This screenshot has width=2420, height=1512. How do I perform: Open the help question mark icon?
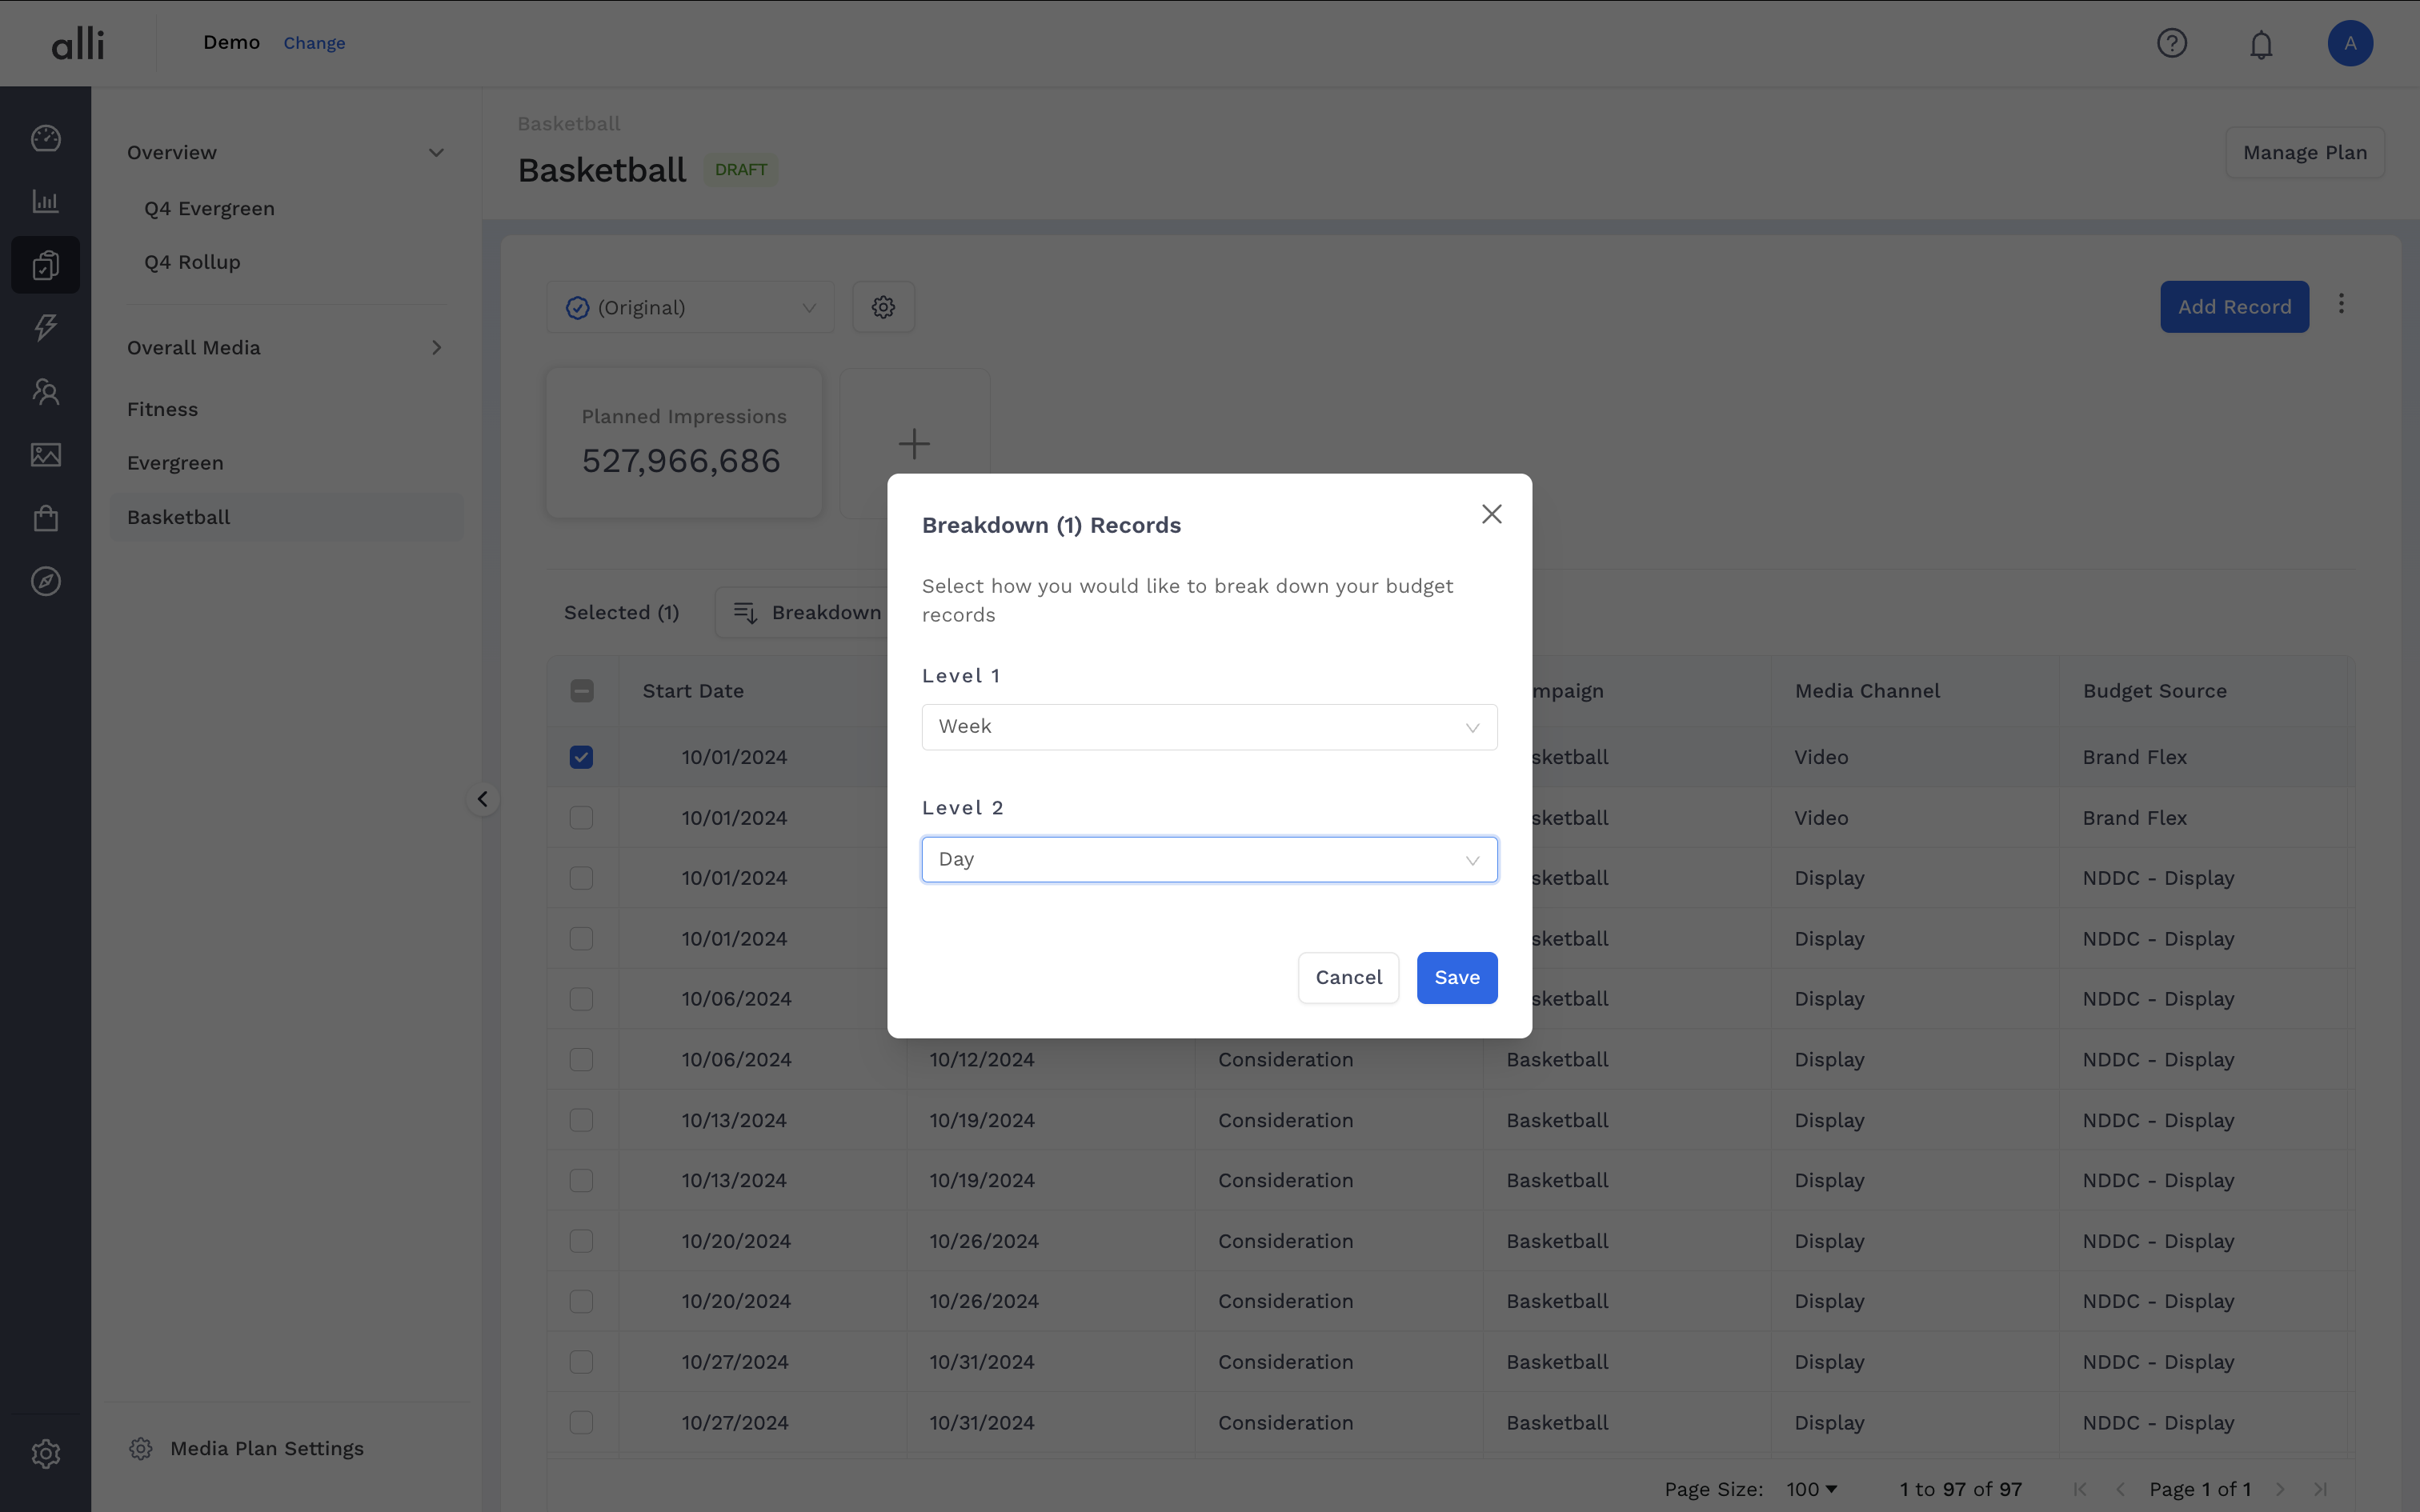click(2171, 43)
